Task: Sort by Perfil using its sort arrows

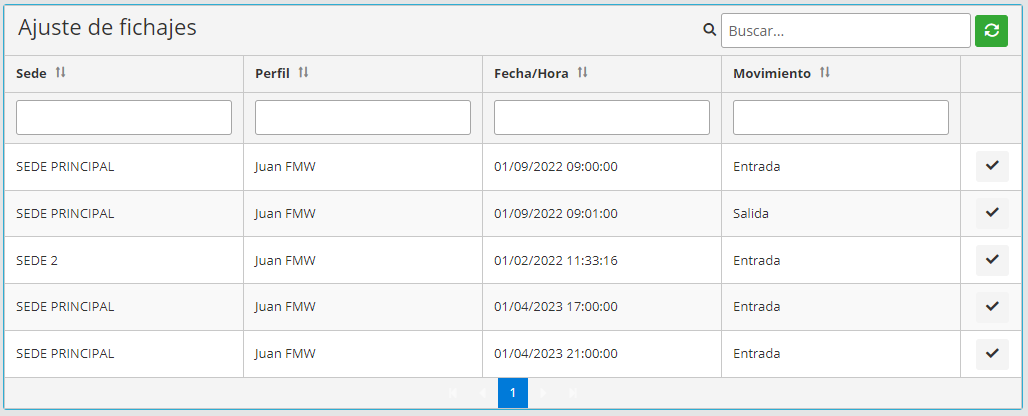Action: pos(303,73)
